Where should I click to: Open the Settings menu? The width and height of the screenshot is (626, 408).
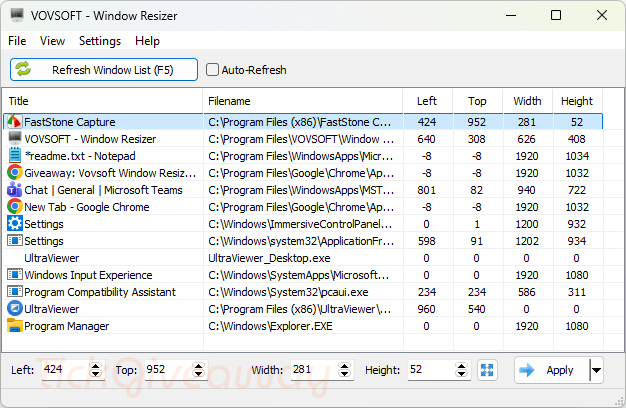[100, 41]
